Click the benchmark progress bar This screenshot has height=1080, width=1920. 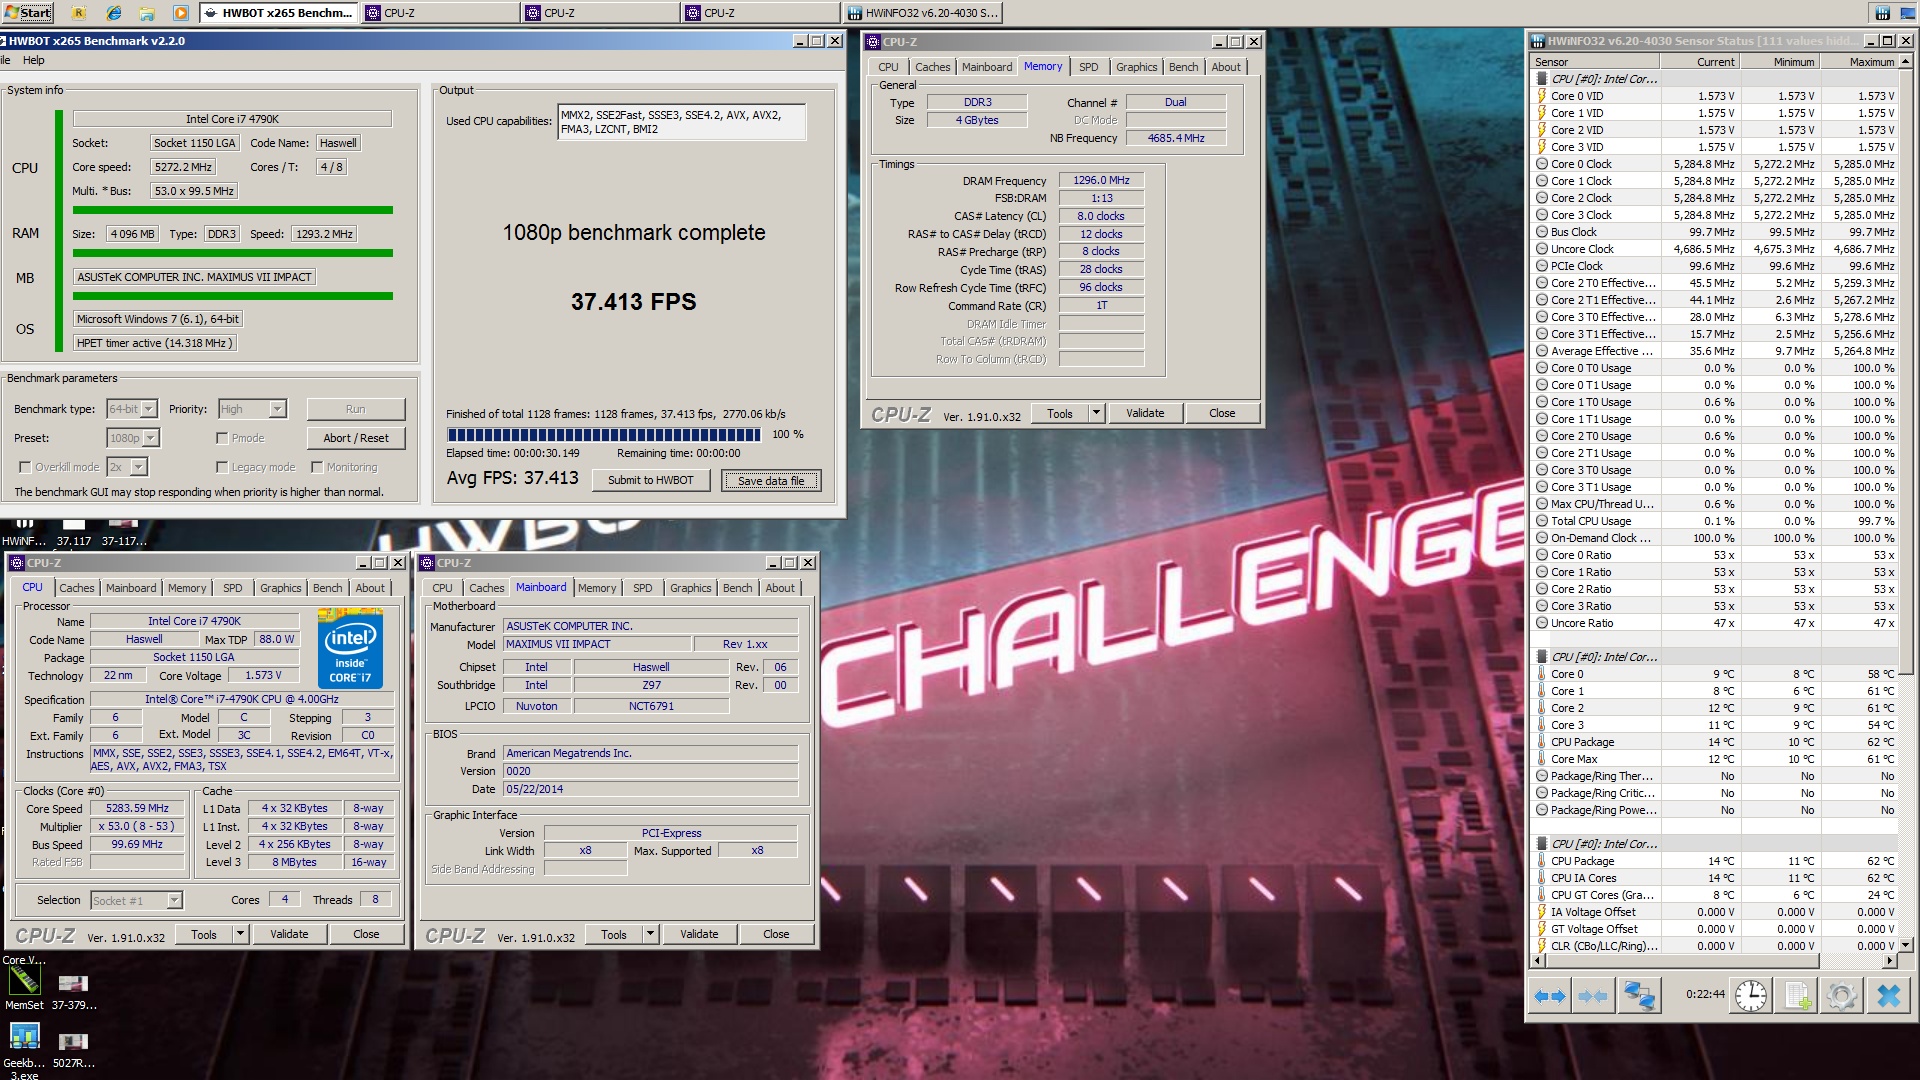[604, 435]
